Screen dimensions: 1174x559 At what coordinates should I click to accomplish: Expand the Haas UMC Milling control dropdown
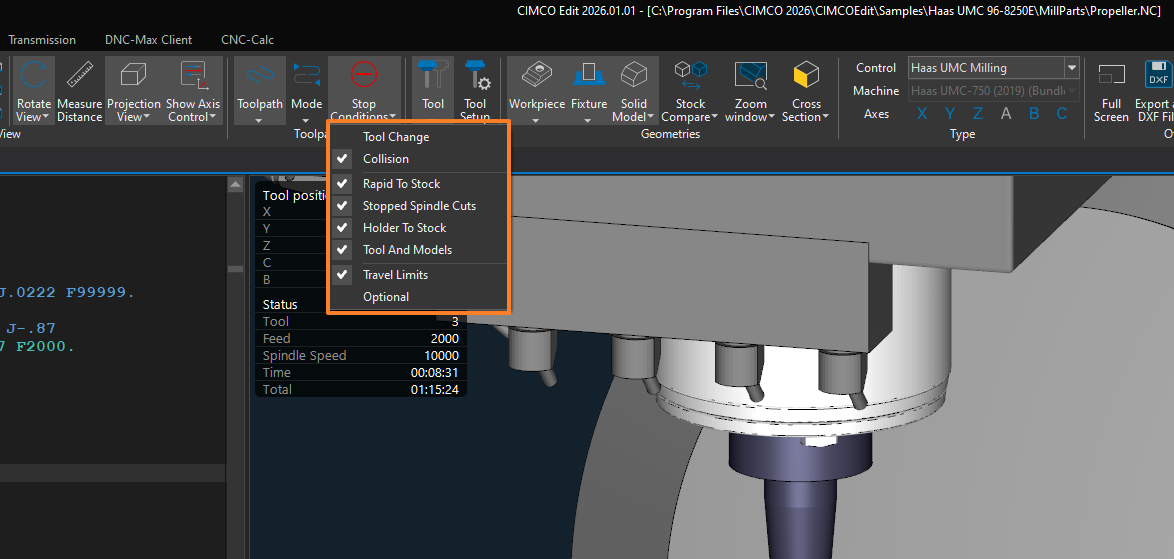(1072, 68)
